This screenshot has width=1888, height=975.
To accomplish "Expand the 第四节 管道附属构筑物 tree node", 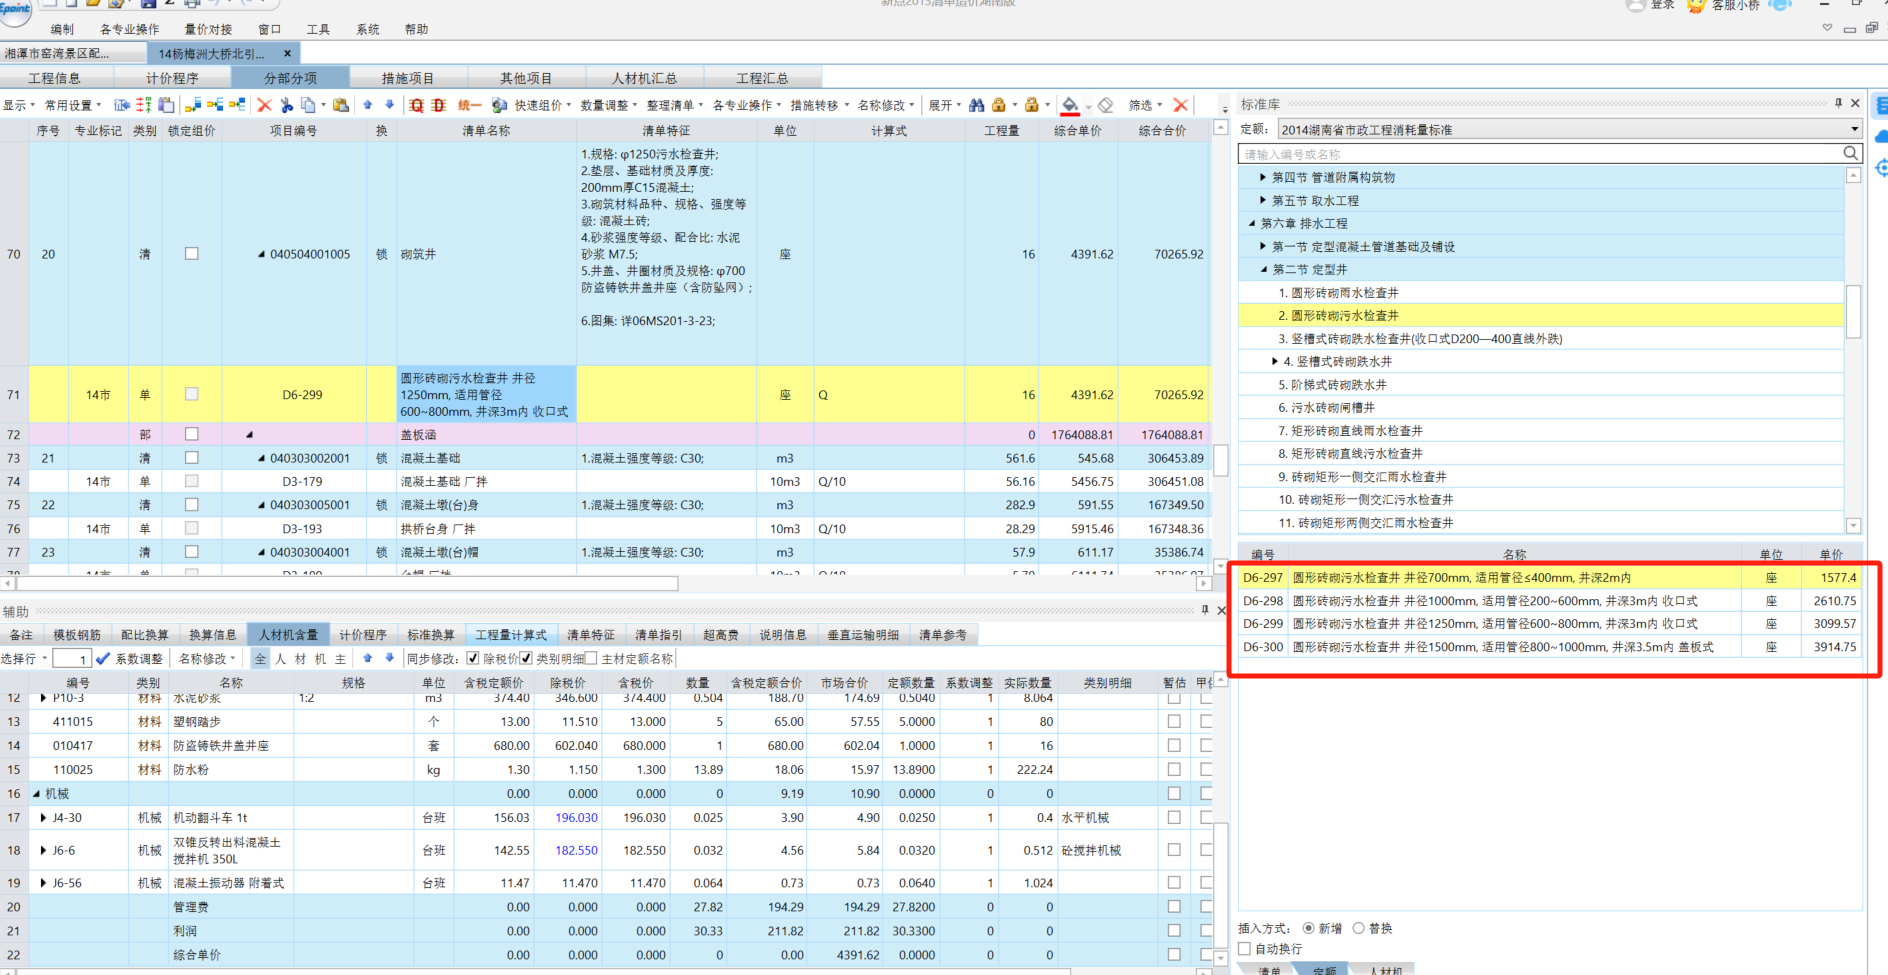I will click(1263, 177).
